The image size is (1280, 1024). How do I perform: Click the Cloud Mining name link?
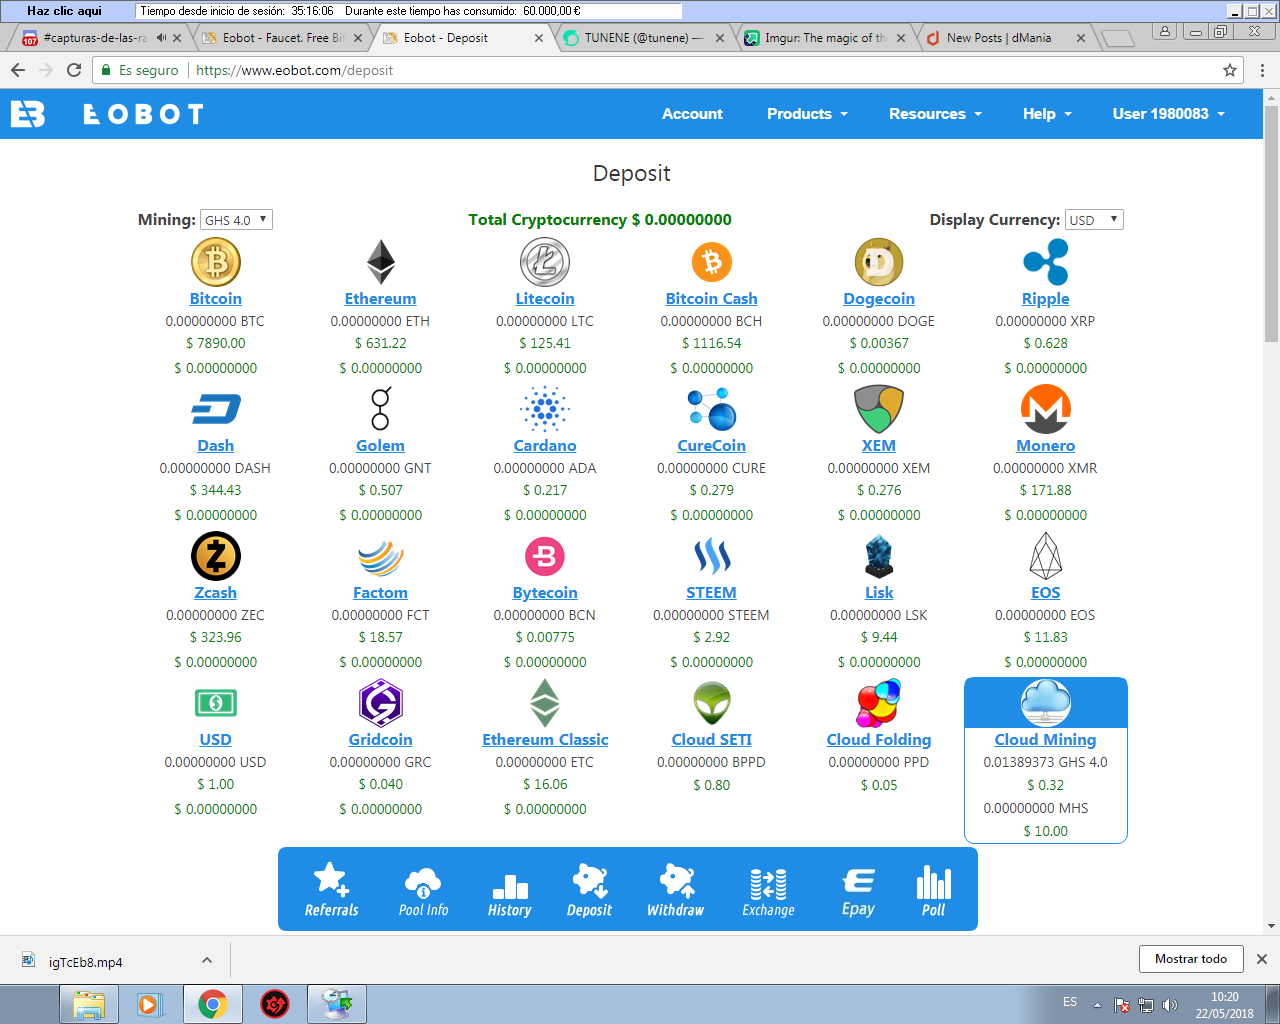click(1046, 740)
